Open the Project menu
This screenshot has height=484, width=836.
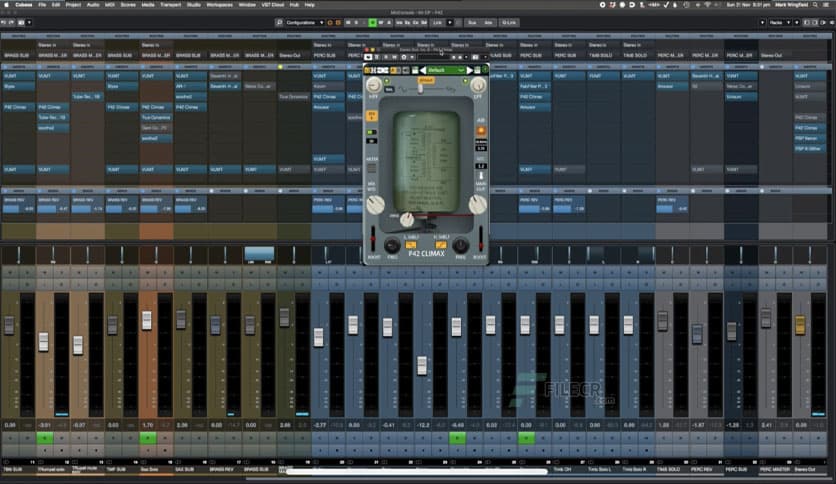pyautogui.click(x=74, y=5)
